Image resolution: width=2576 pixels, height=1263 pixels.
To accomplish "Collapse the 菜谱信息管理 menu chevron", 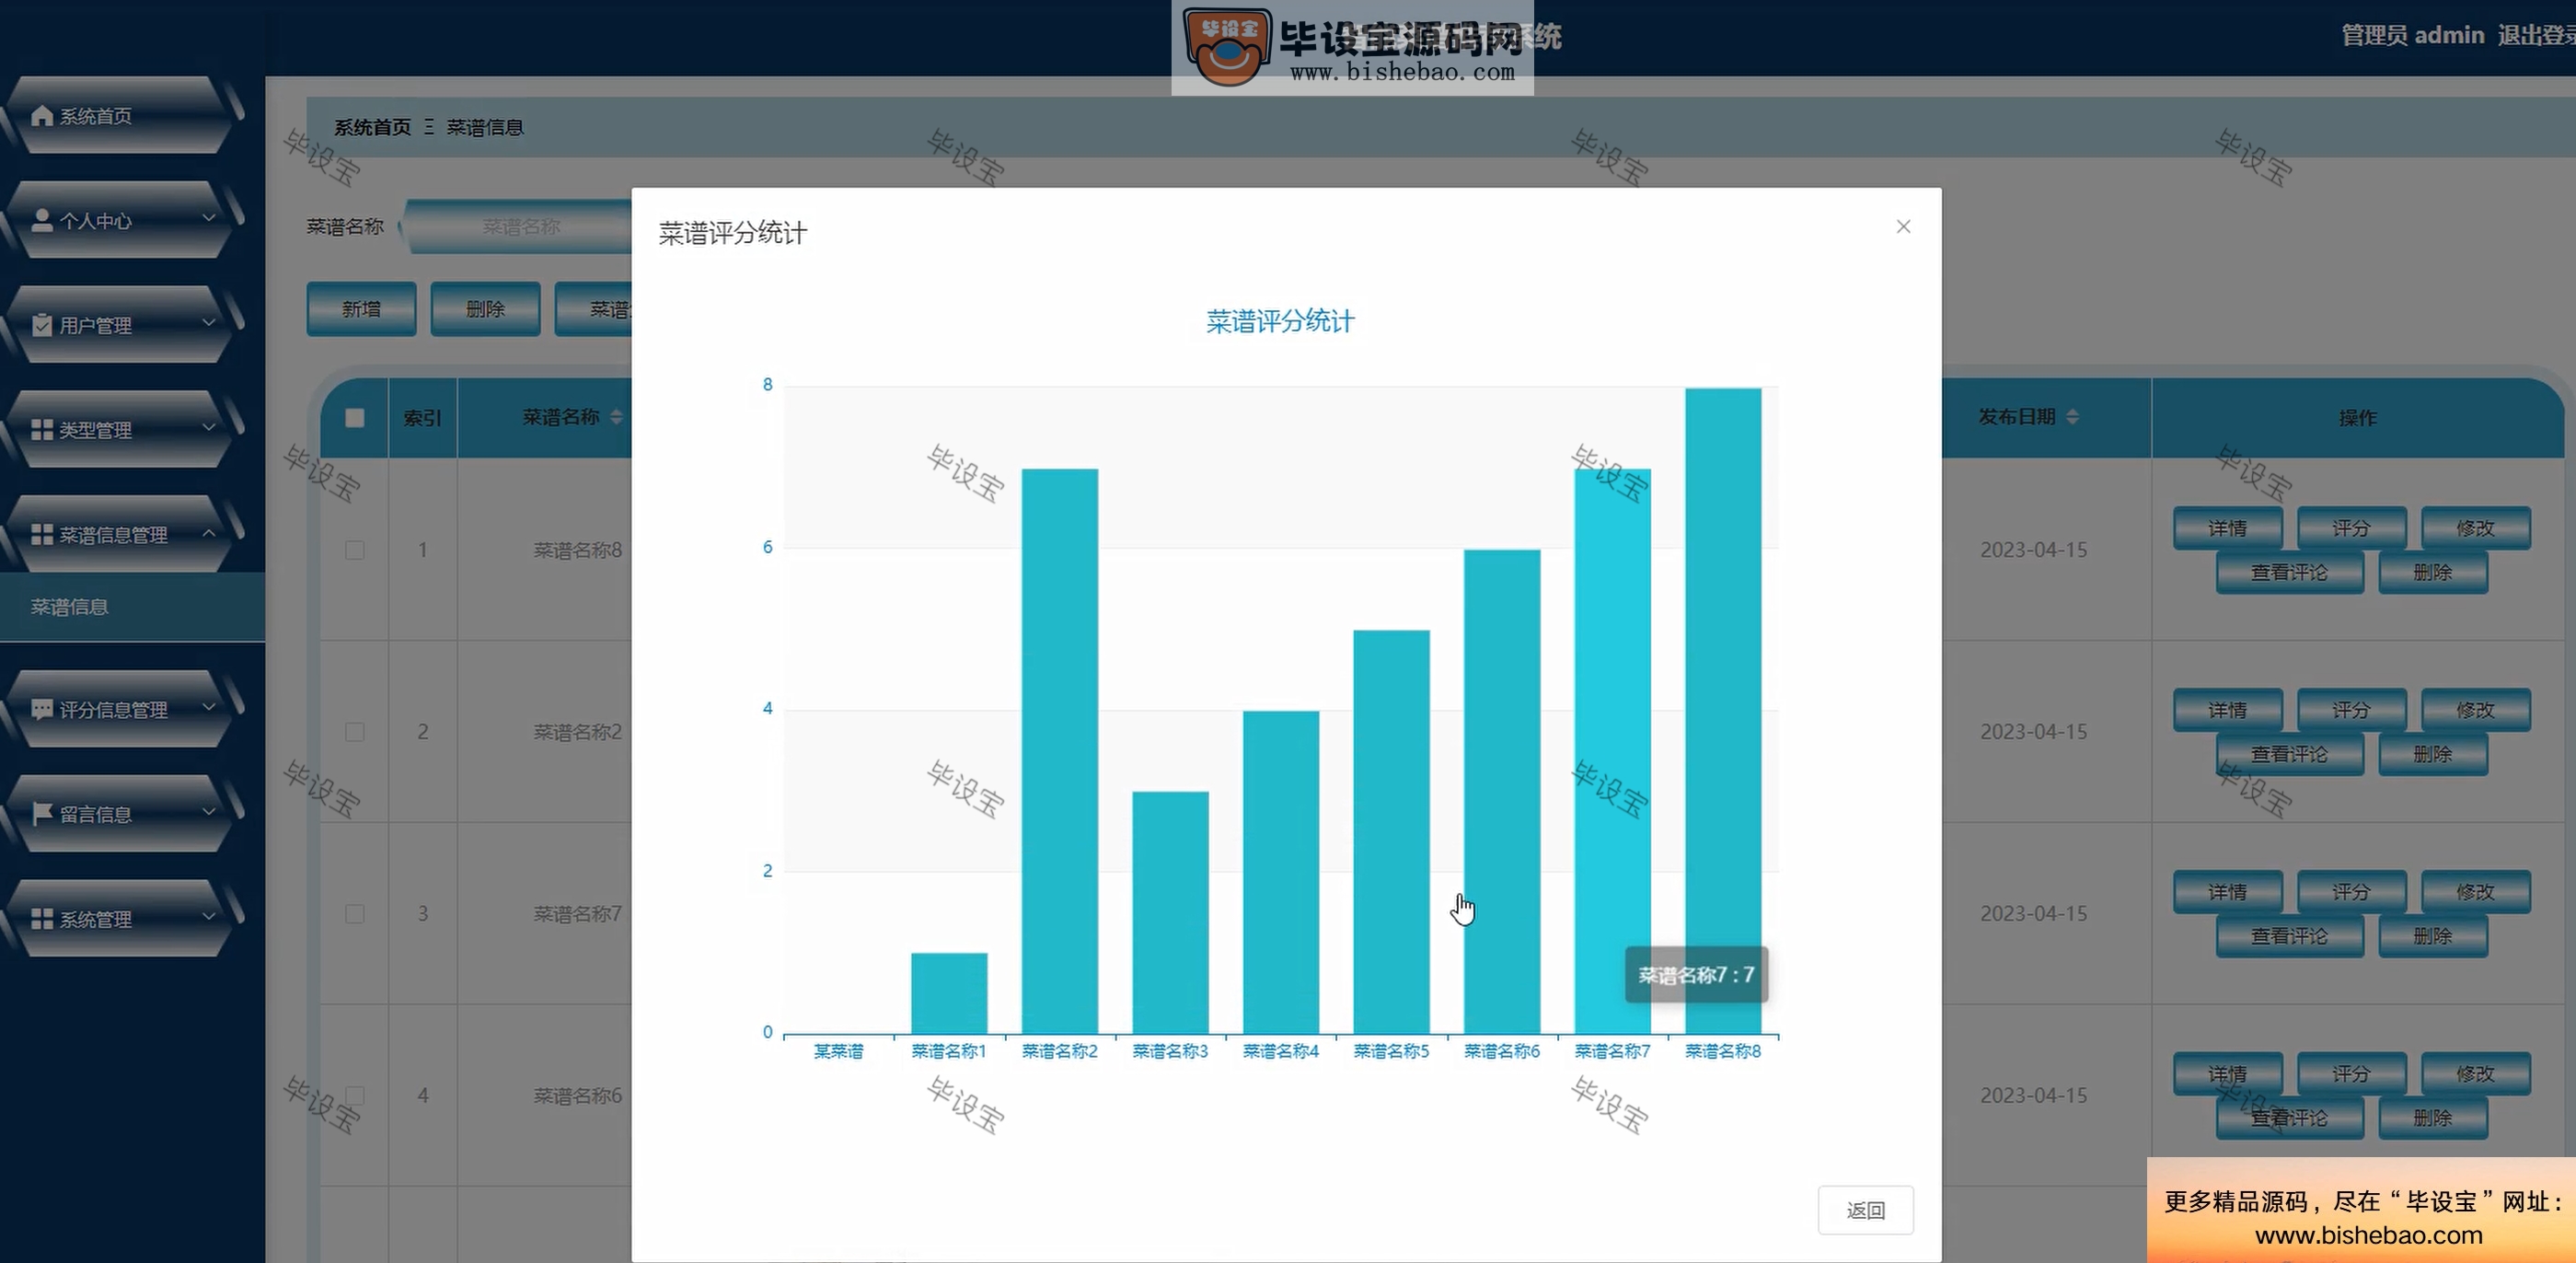I will (x=209, y=533).
